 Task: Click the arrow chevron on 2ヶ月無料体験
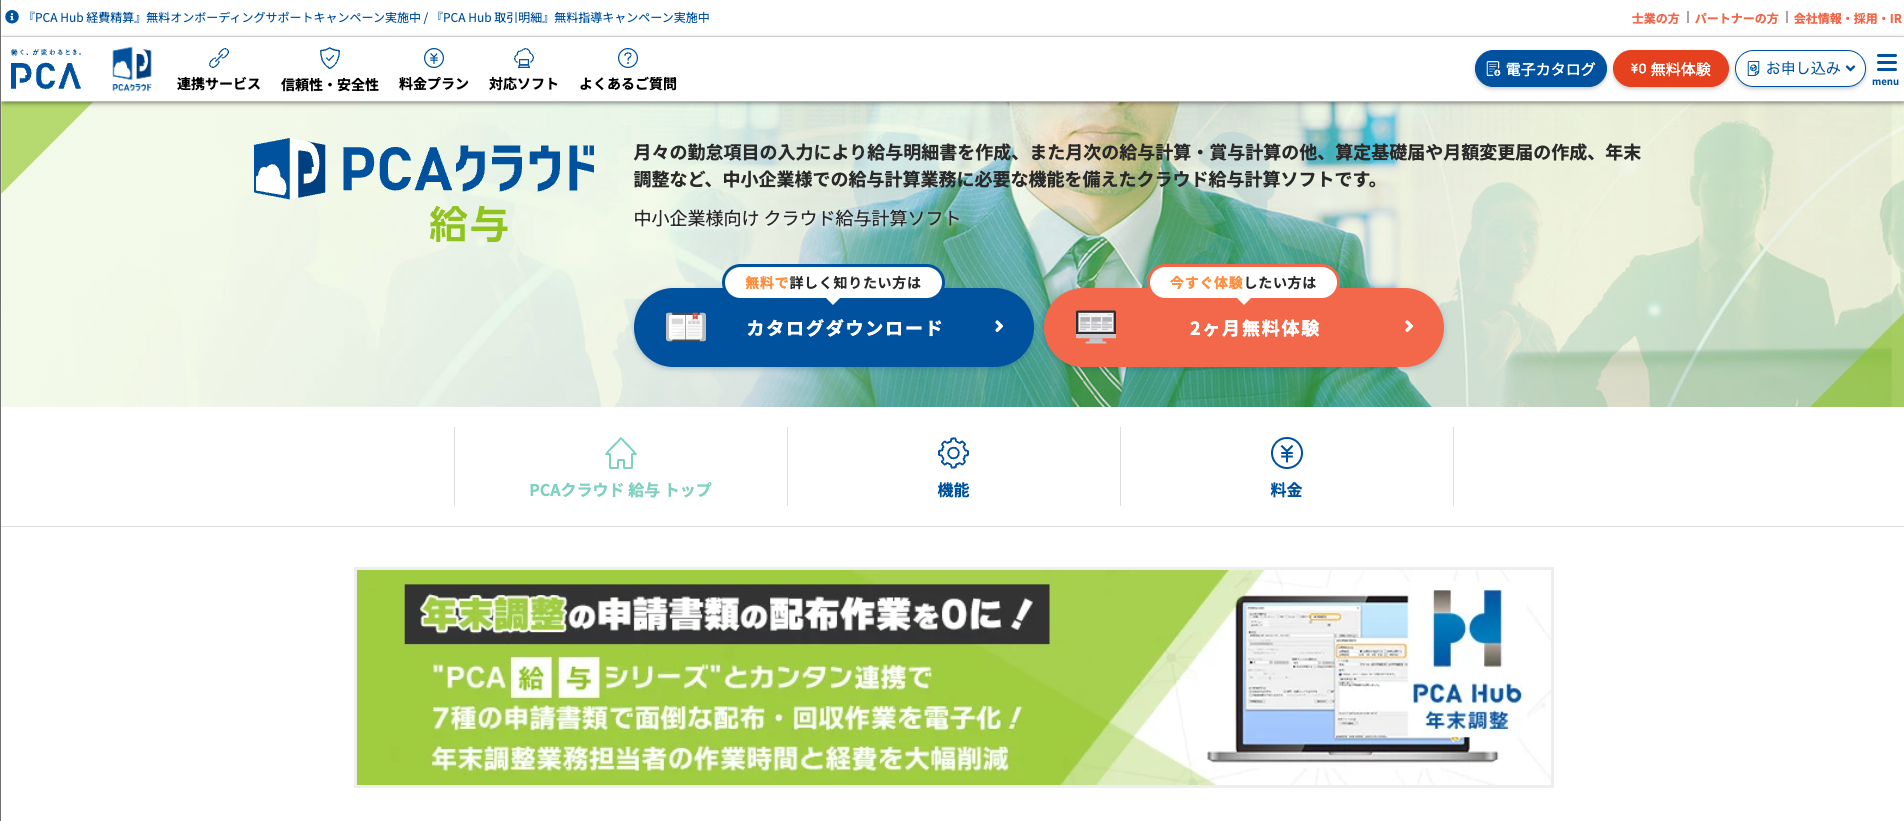tap(1409, 327)
